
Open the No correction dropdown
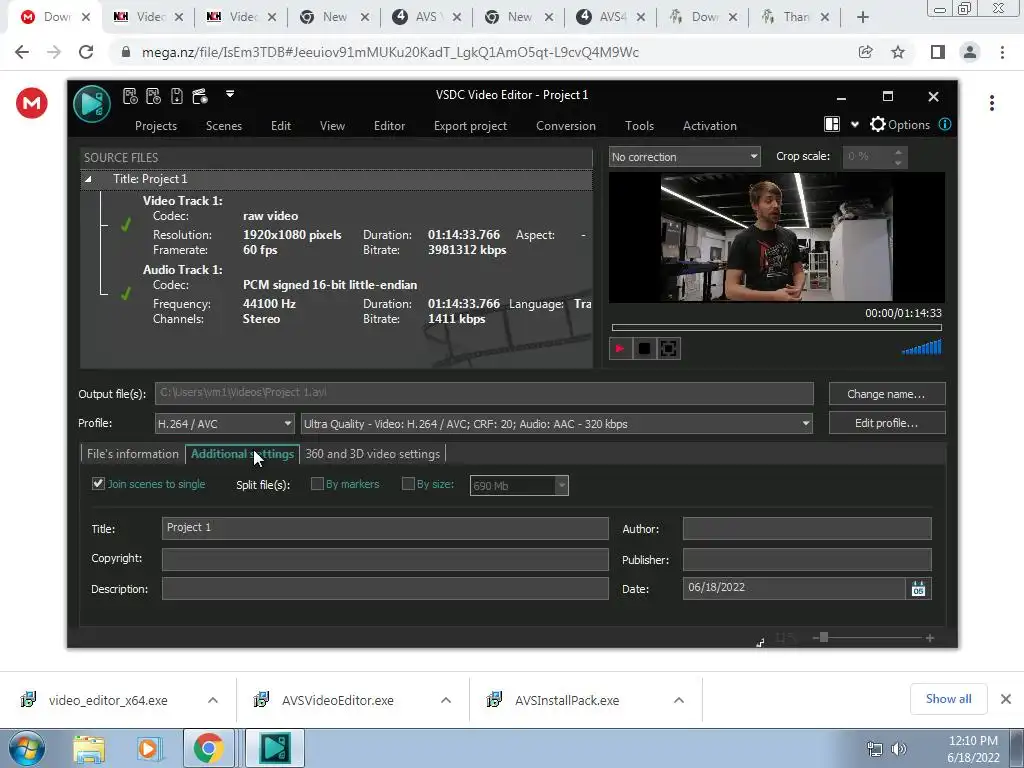(x=684, y=157)
